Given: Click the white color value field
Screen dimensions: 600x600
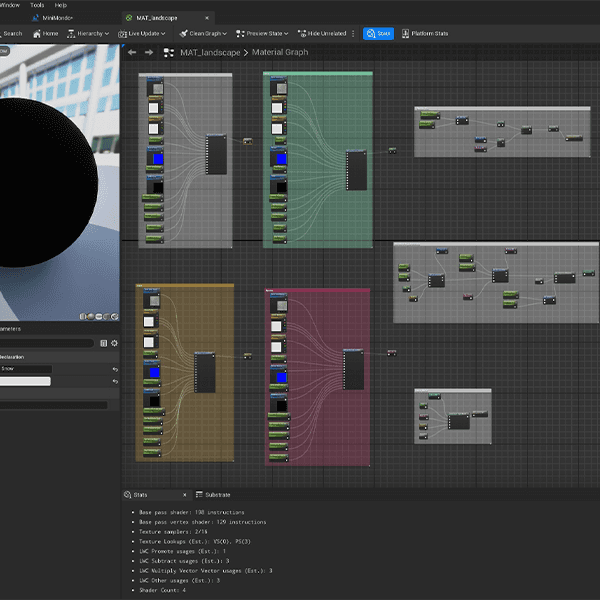Looking at the screenshot, I should (25, 381).
